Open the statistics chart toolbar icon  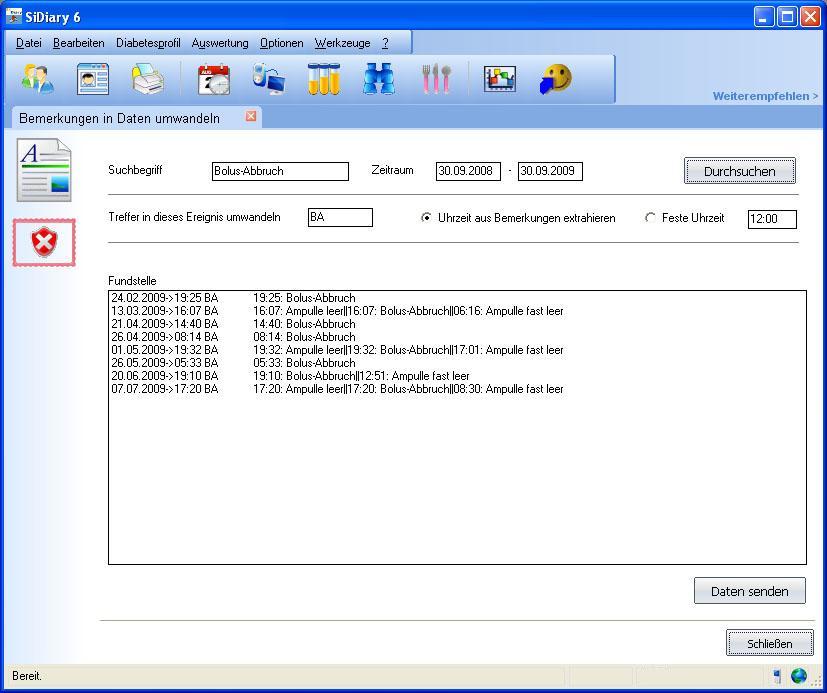499,79
